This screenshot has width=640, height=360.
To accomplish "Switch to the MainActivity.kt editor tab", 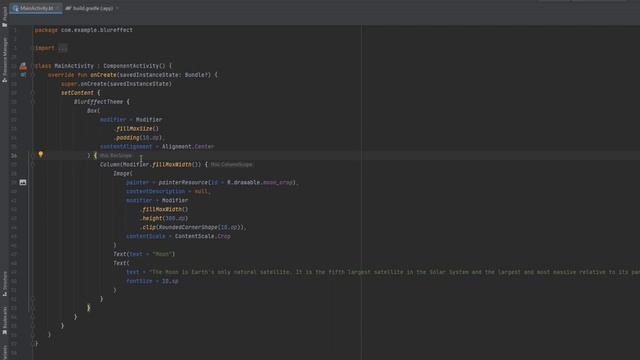I will coord(36,8).
